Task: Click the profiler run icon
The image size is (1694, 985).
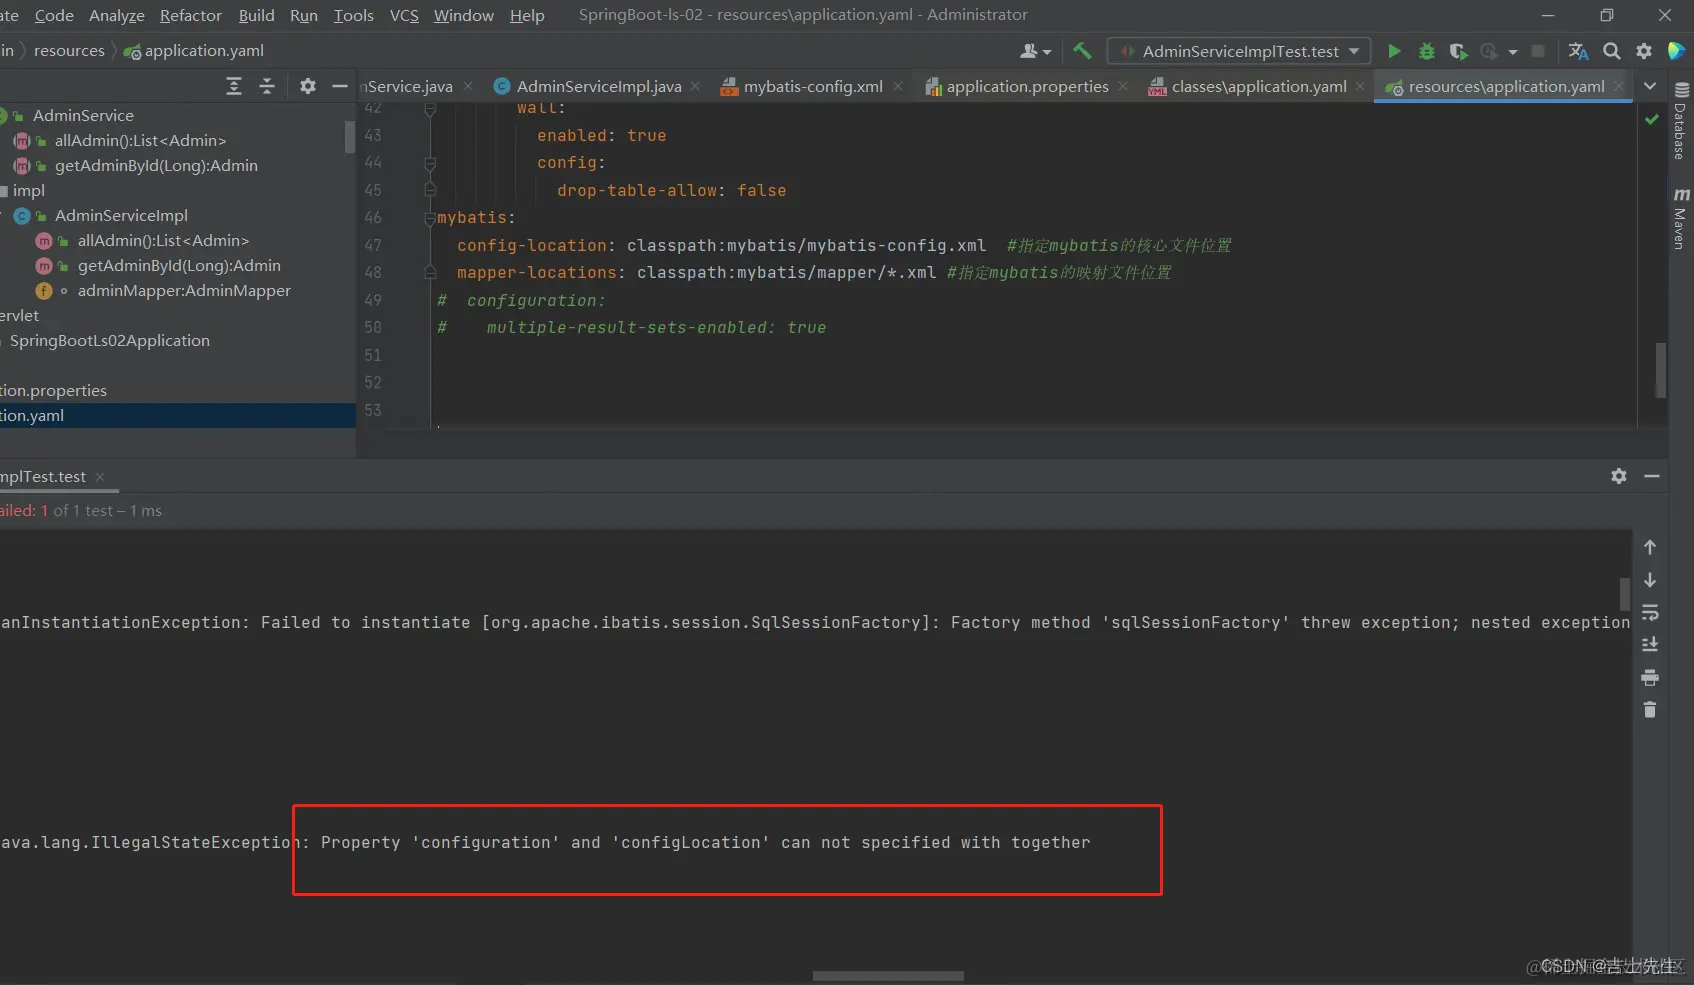Action: [1489, 51]
